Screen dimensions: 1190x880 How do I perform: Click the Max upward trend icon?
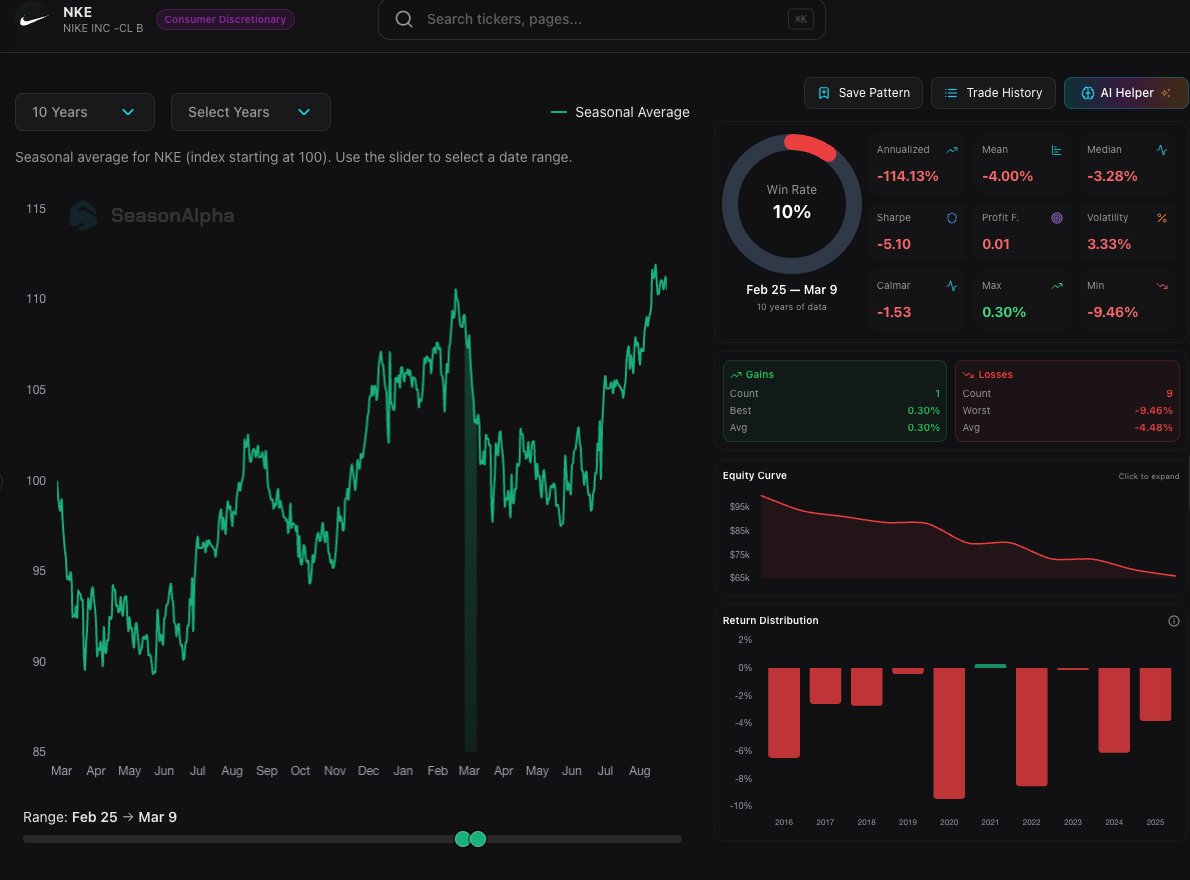click(1056, 286)
